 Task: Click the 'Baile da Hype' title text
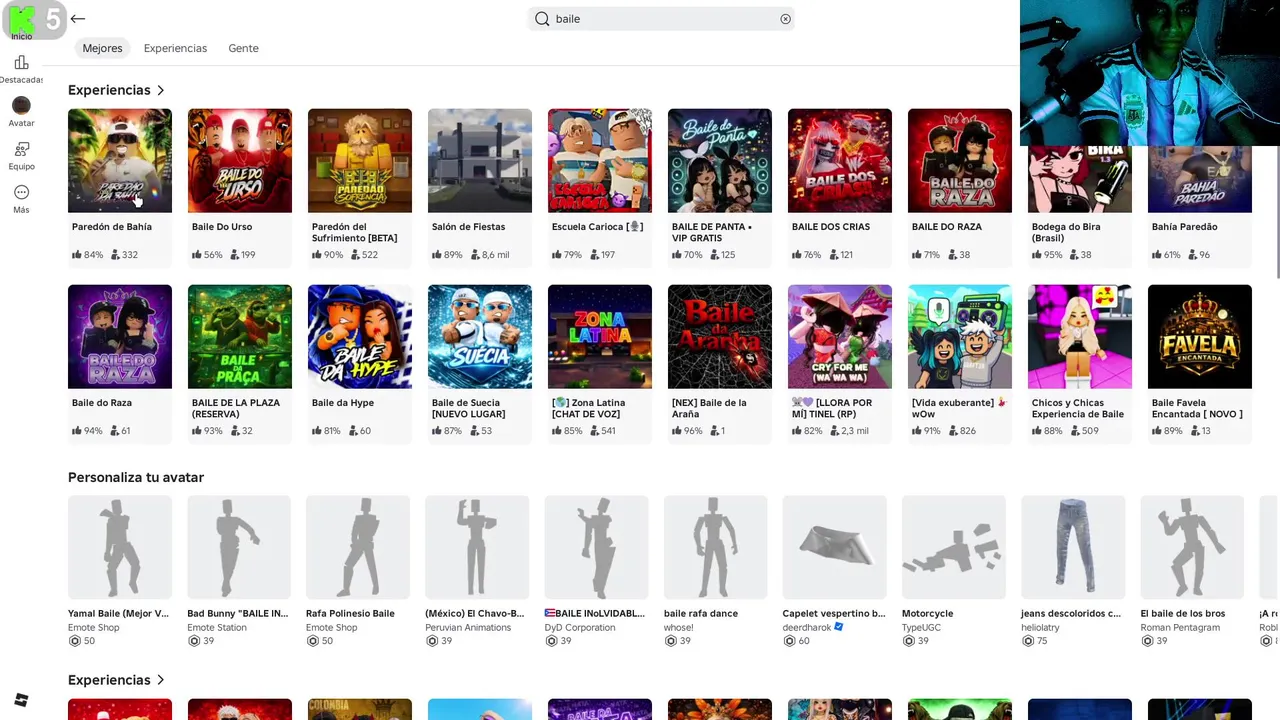343,403
